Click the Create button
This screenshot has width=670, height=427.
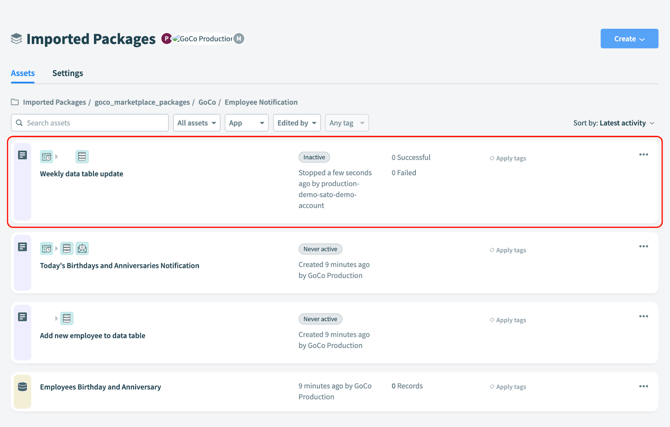629,39
